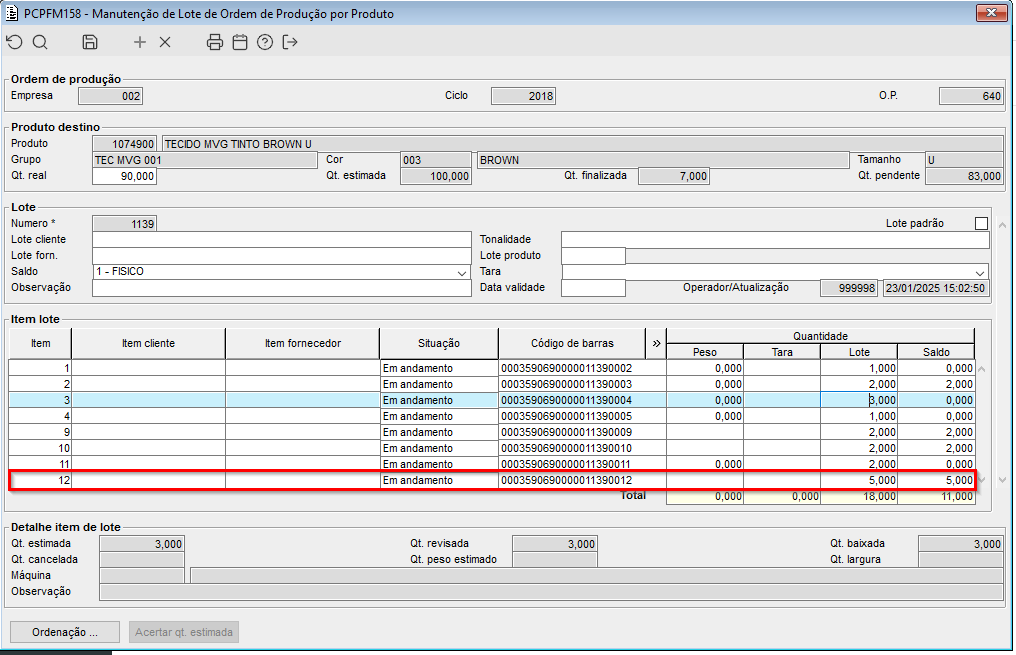Select the Código de barras column header
Screen dimensions: 1016x655
coord(572,343)
